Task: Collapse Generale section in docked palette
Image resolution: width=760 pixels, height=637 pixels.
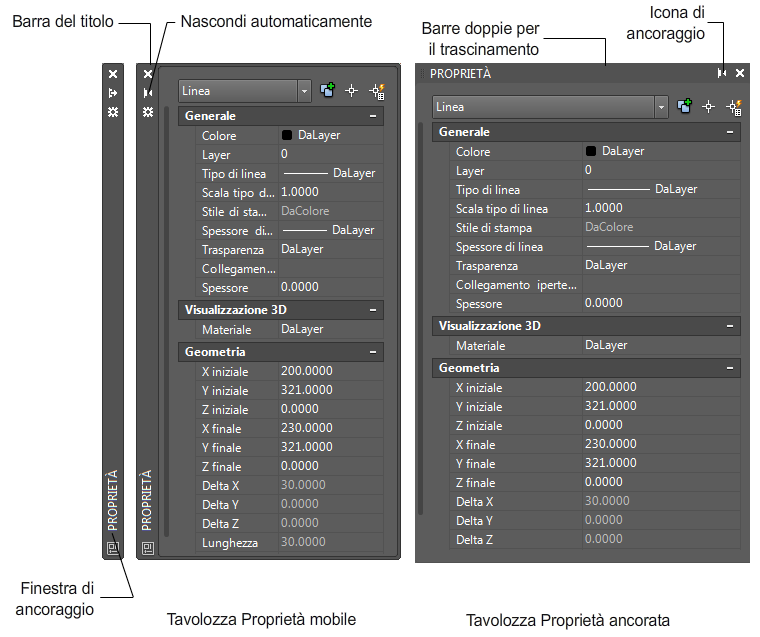Action: click(730, 132)
